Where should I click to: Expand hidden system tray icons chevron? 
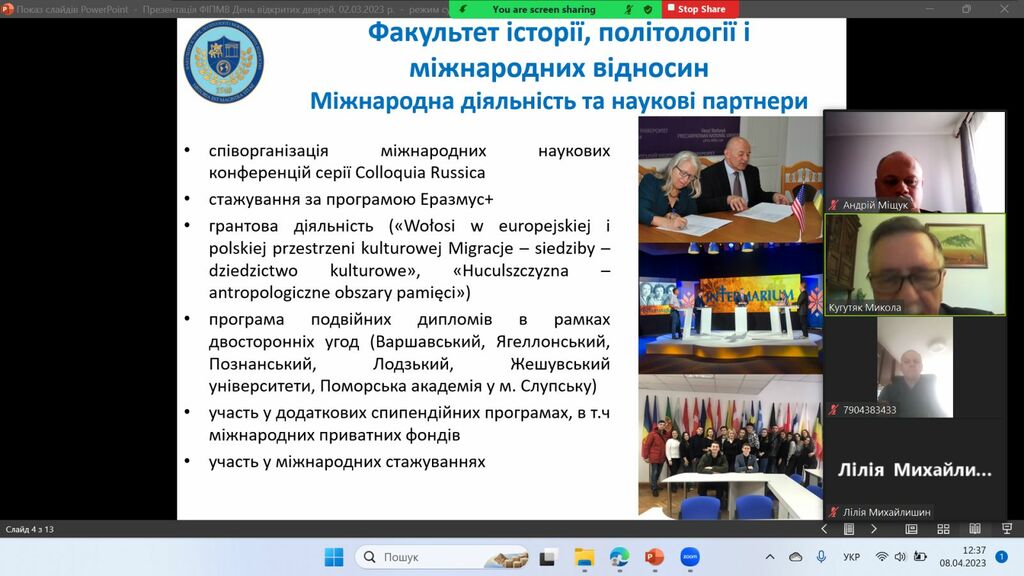[769, 557]
